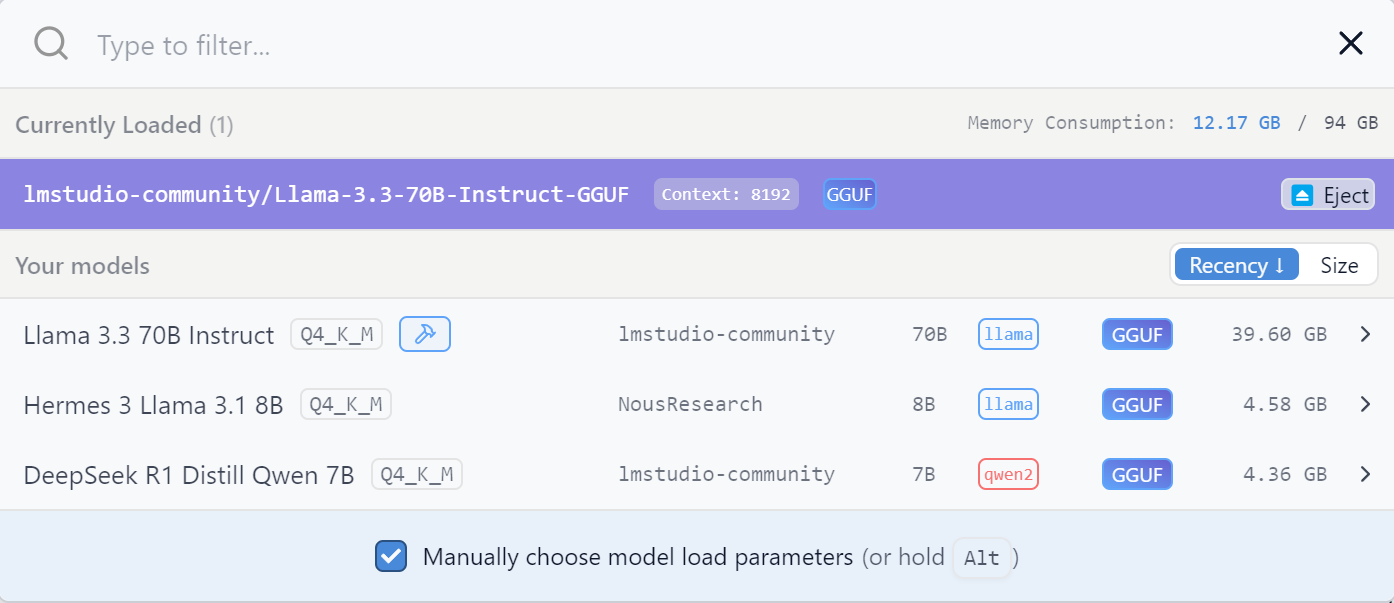Click Q4_K_M badge on Llama 3.3 row
1394x603 pixels.
337,334
